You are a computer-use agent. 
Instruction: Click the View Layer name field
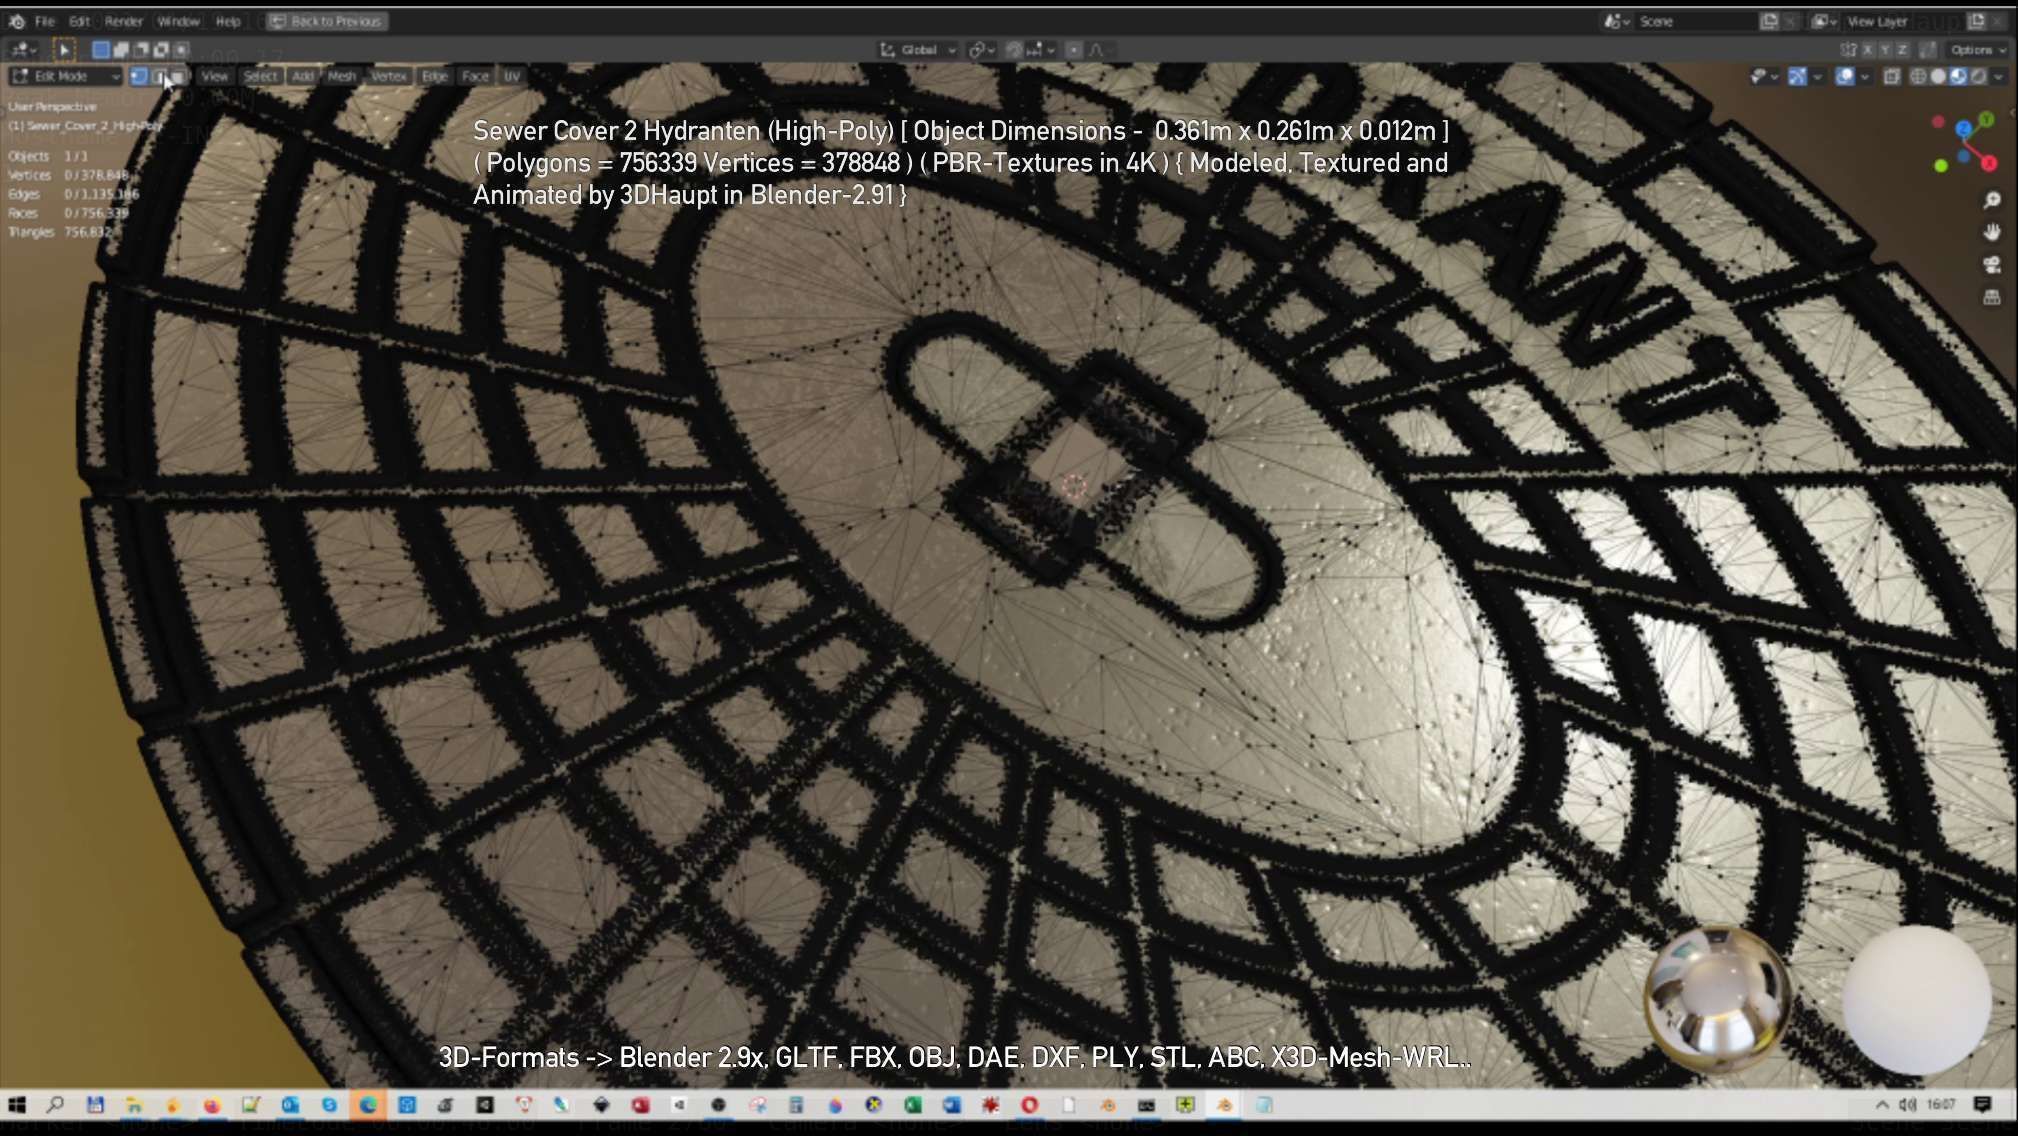1903,21
